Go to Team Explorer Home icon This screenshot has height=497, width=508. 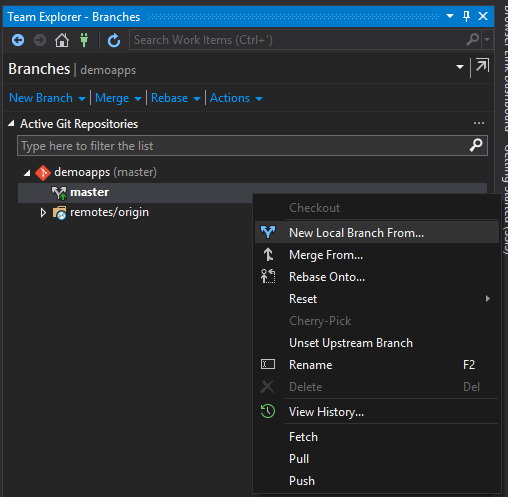pos(62,40)
